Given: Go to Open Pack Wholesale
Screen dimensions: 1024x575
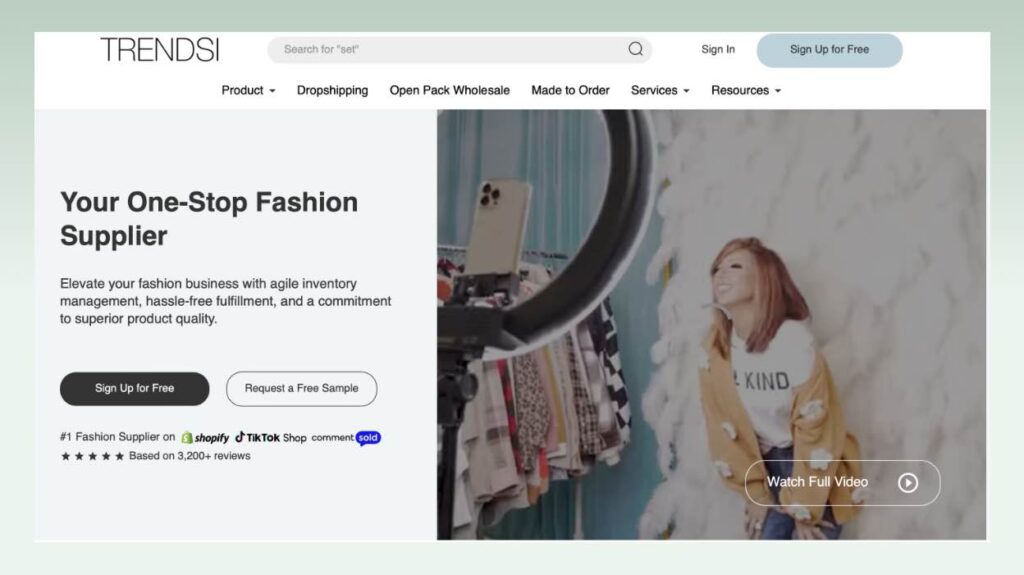Looking at the screenshot, I should pyautogui.click(x=449, y=90).
